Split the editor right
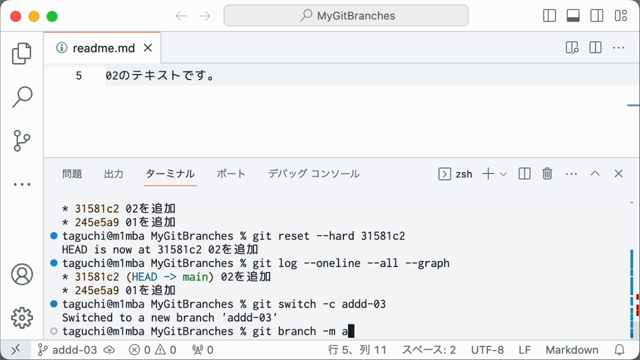 (595, 48)
